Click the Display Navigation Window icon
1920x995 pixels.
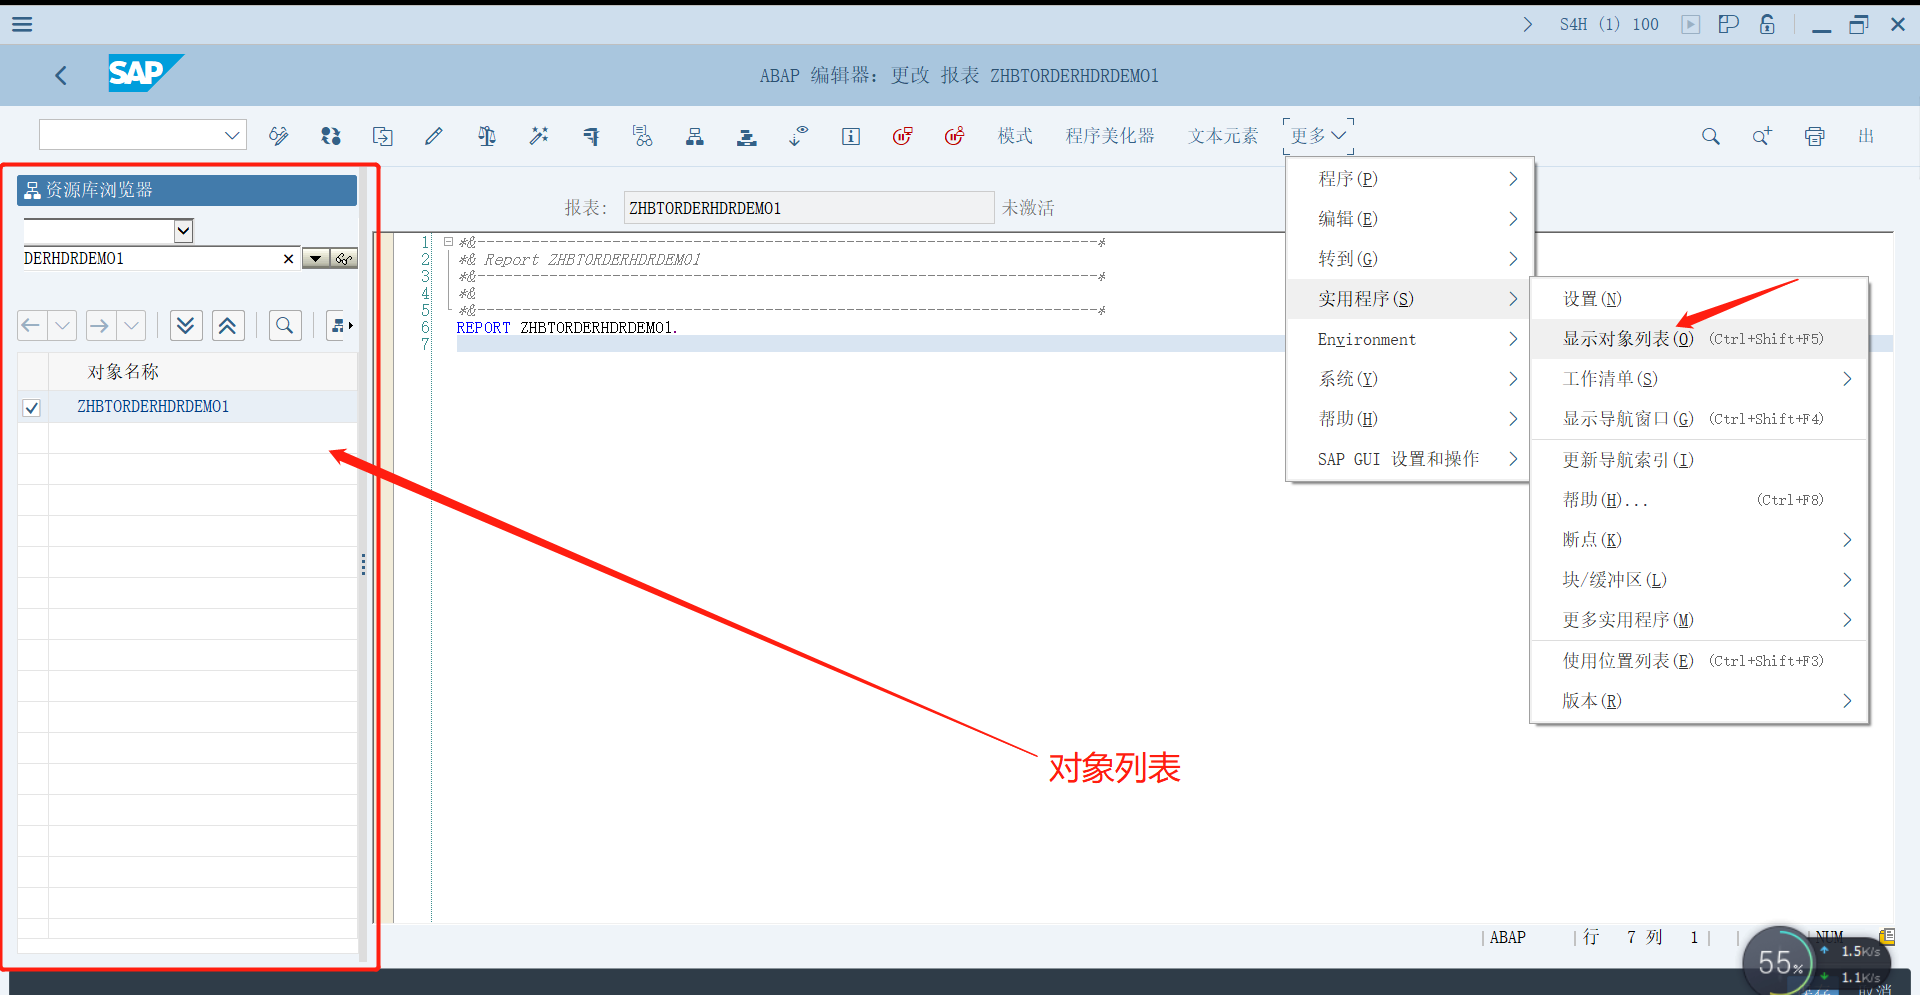pyautogui.click(x=747, y=136)
